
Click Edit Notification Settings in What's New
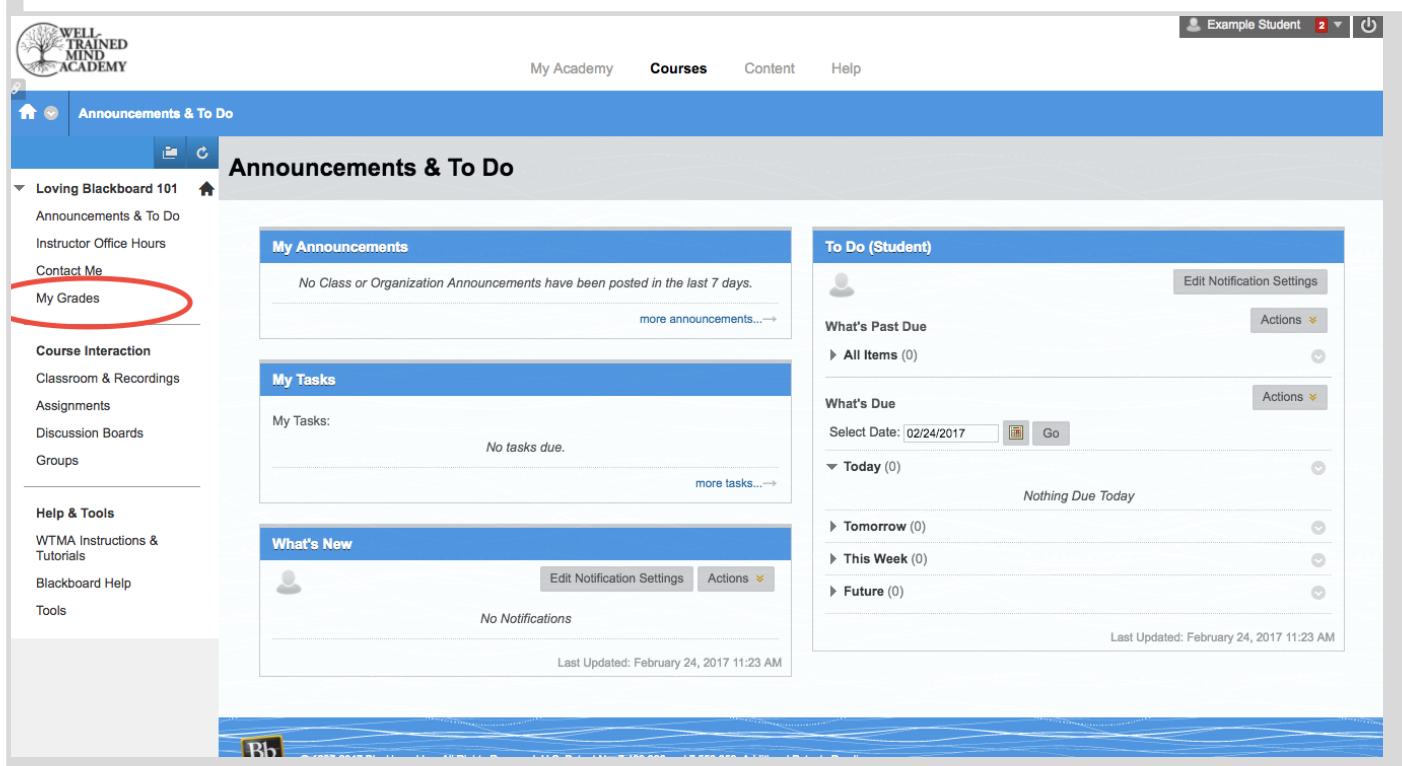[616, 578]
